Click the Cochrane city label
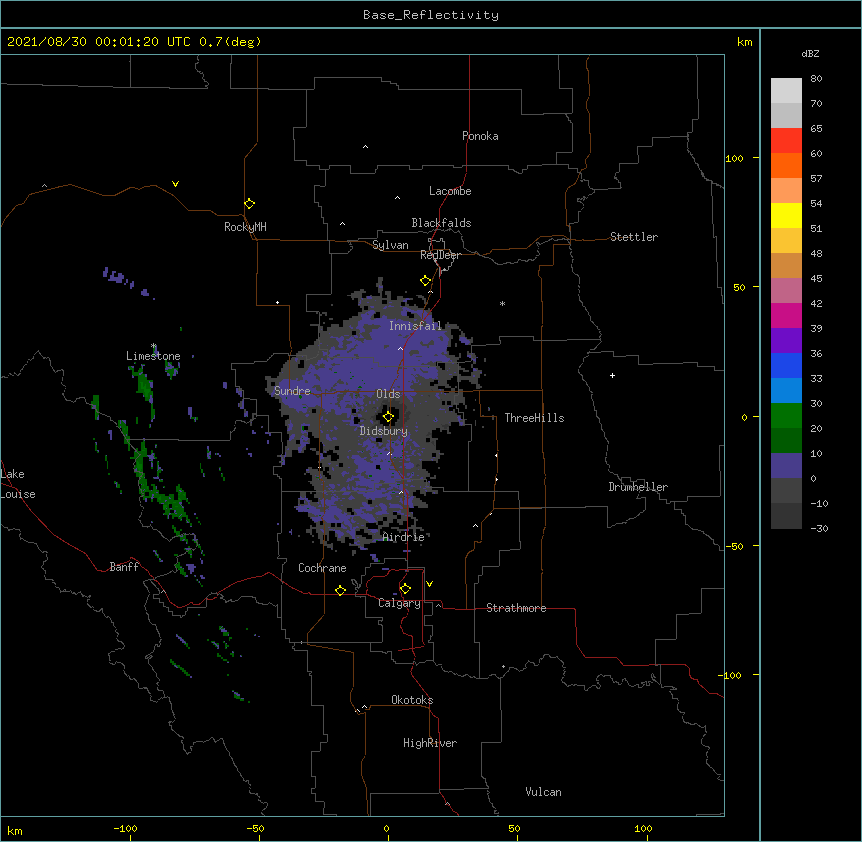The height and width of the screenshot is (842, 862). coord(322,568)
